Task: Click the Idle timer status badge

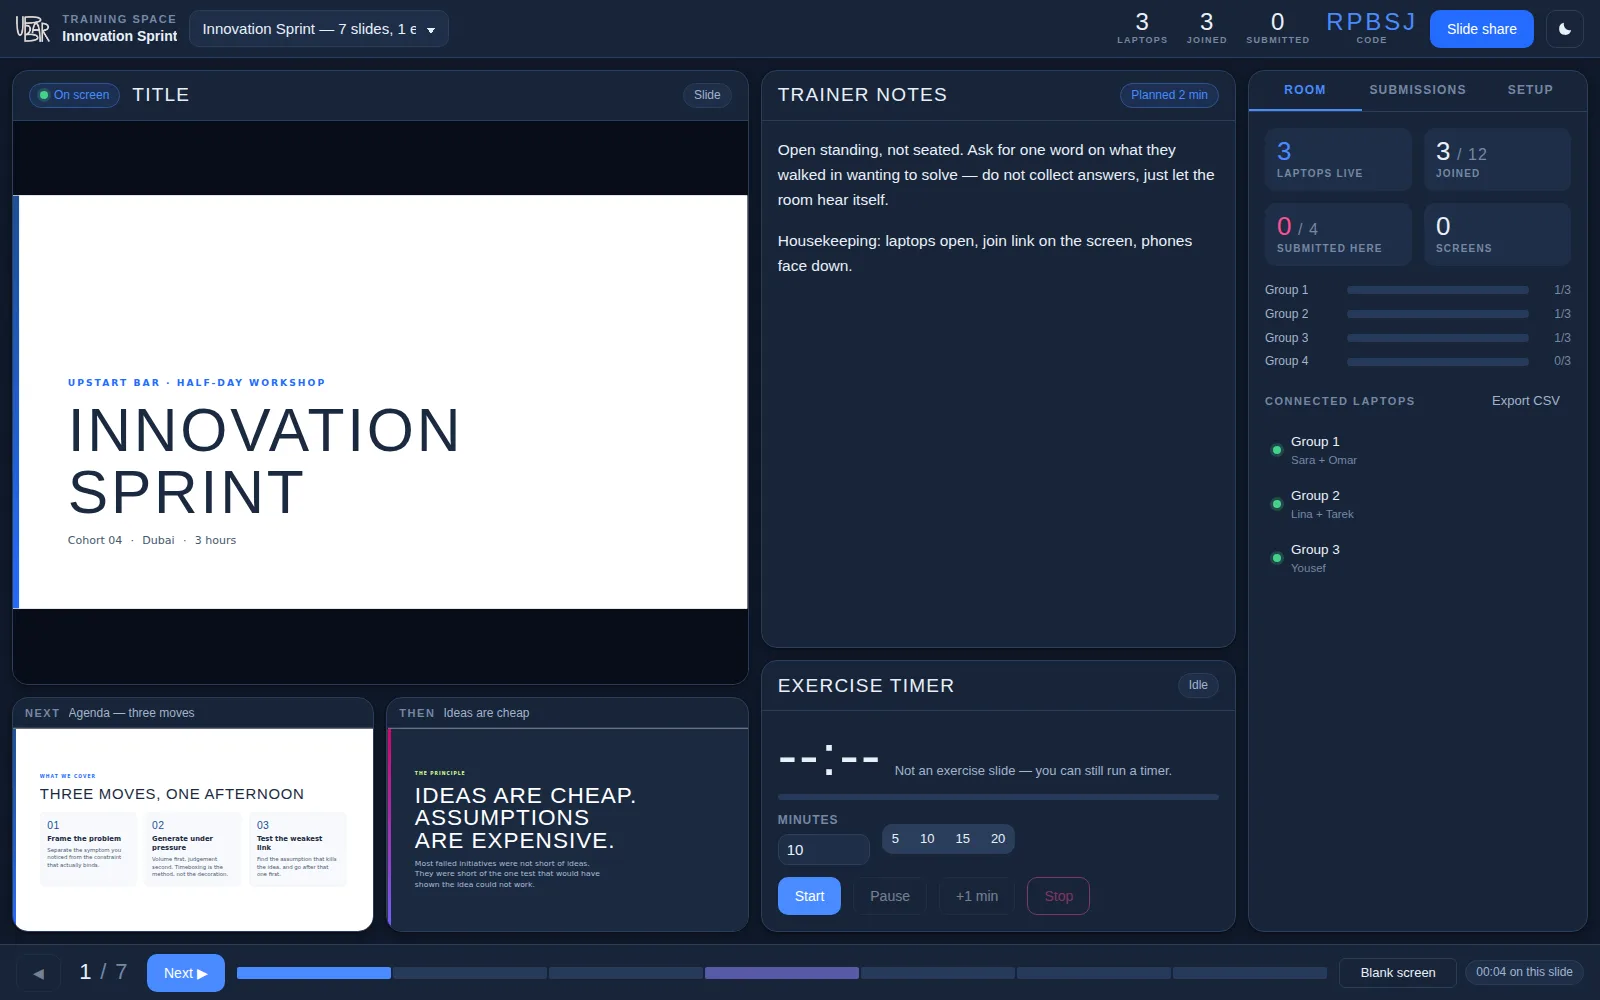Action: click(x=1198, y=685)
